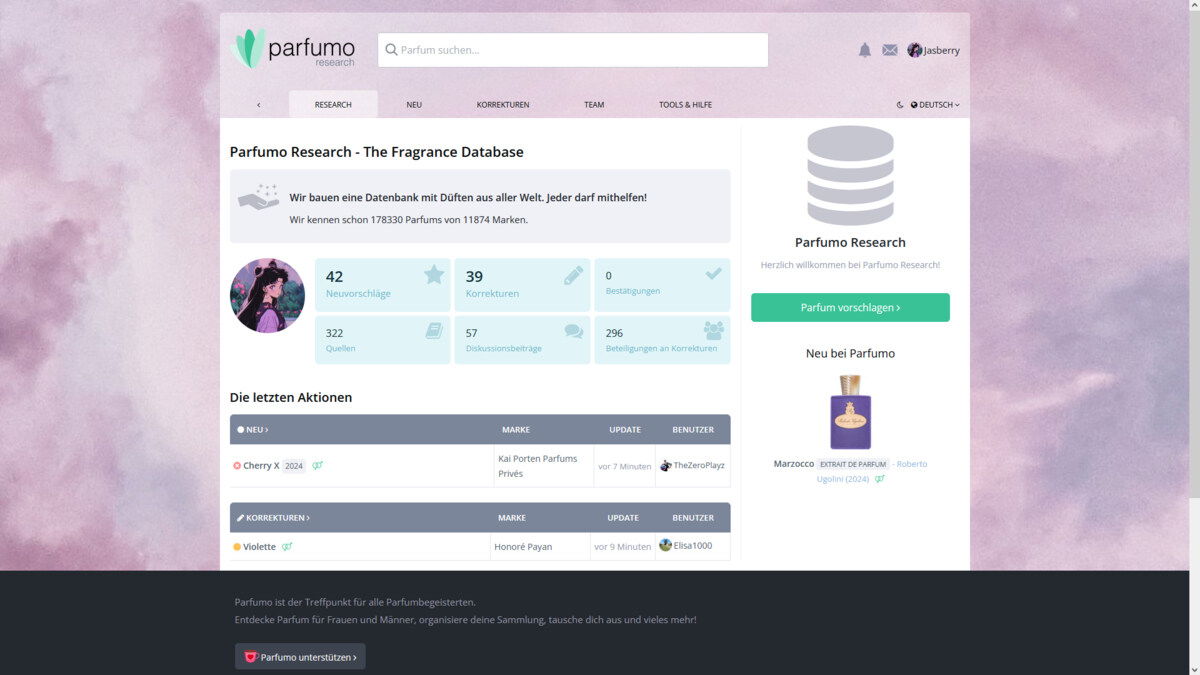Open Jasberry user profile menu
The width and height of the screenshot is (1200, 675).
click(941, 50)
